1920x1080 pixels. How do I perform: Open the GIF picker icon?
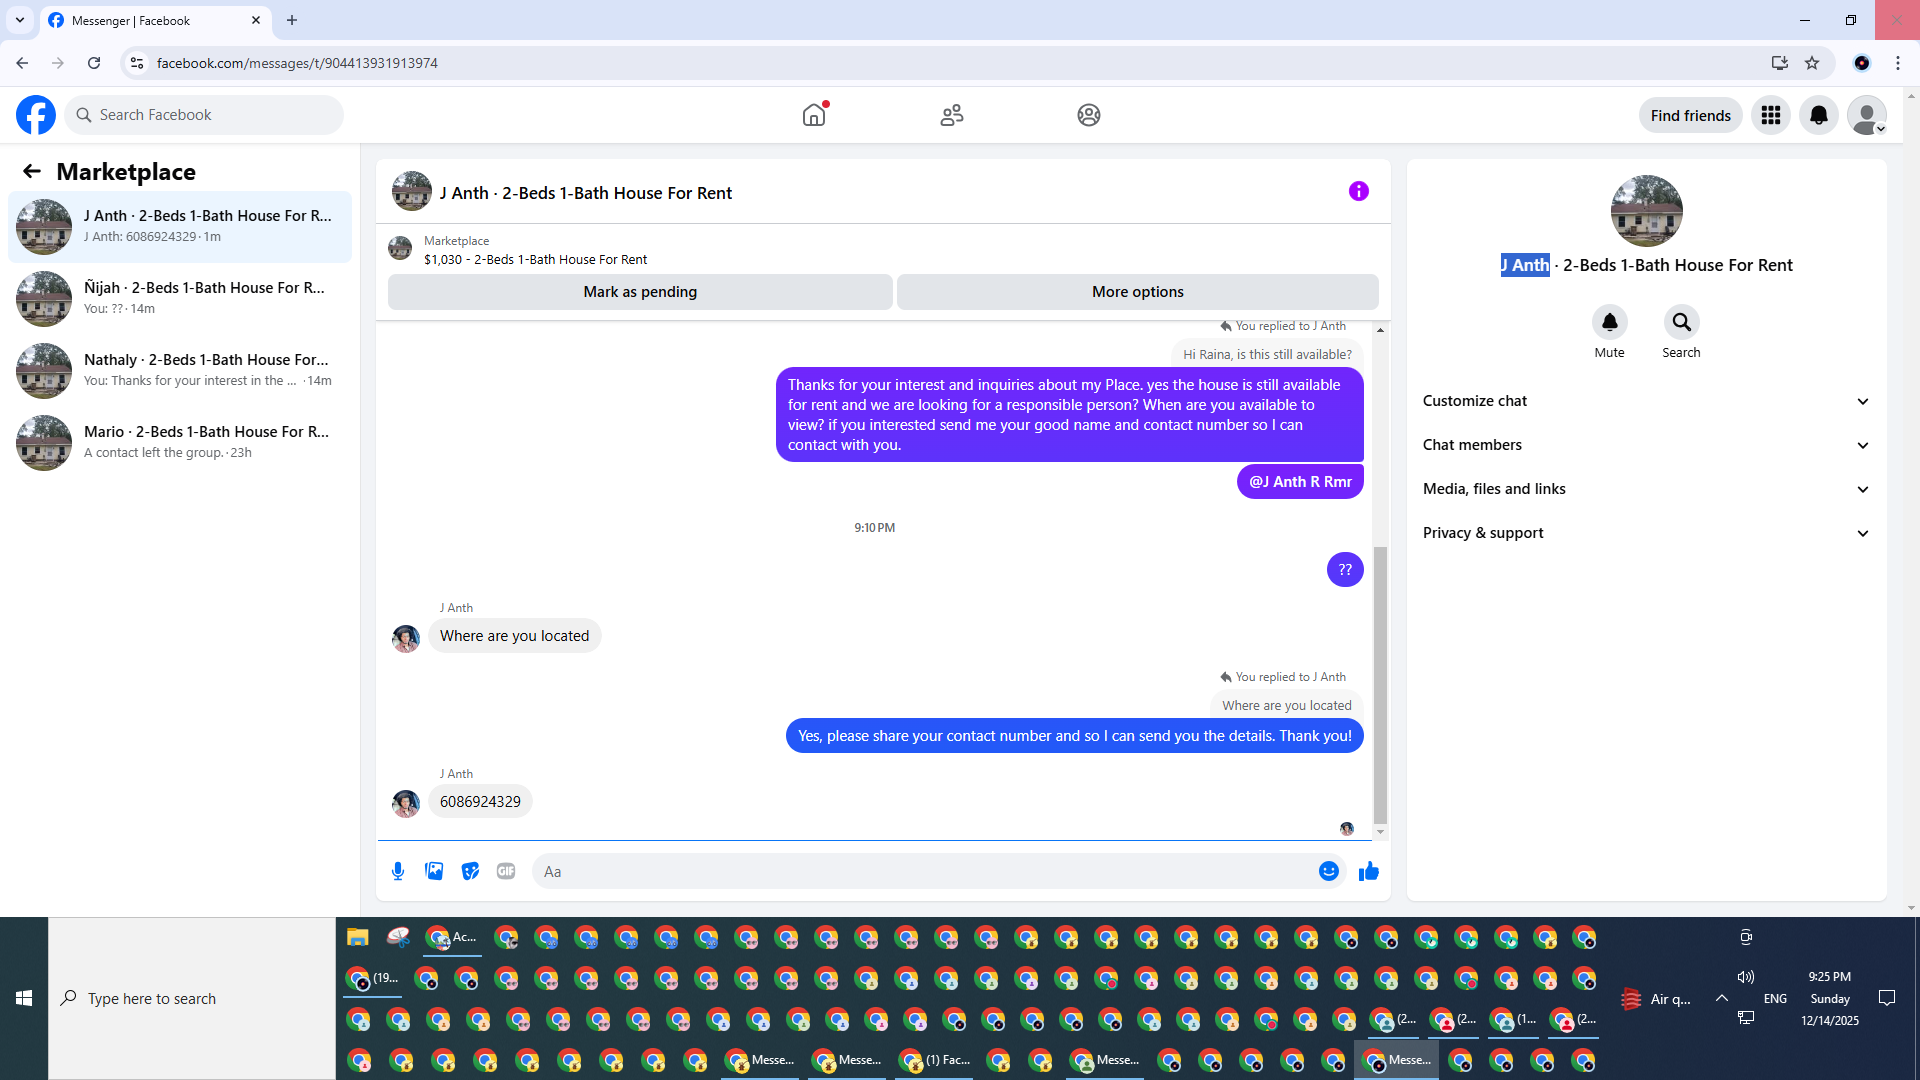pyautogui.click(x=506, y=871)
